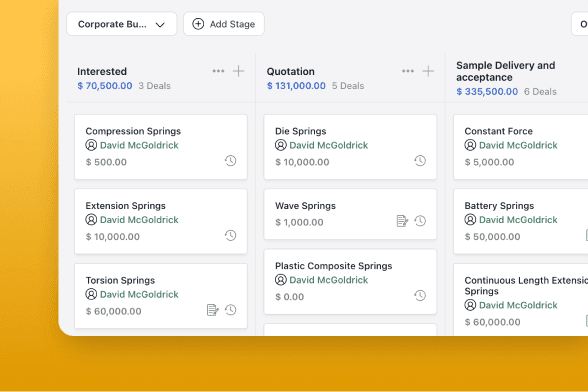
Task: Click contact avatar on Continuous Length Extension Springs
Action: point(470,305)
